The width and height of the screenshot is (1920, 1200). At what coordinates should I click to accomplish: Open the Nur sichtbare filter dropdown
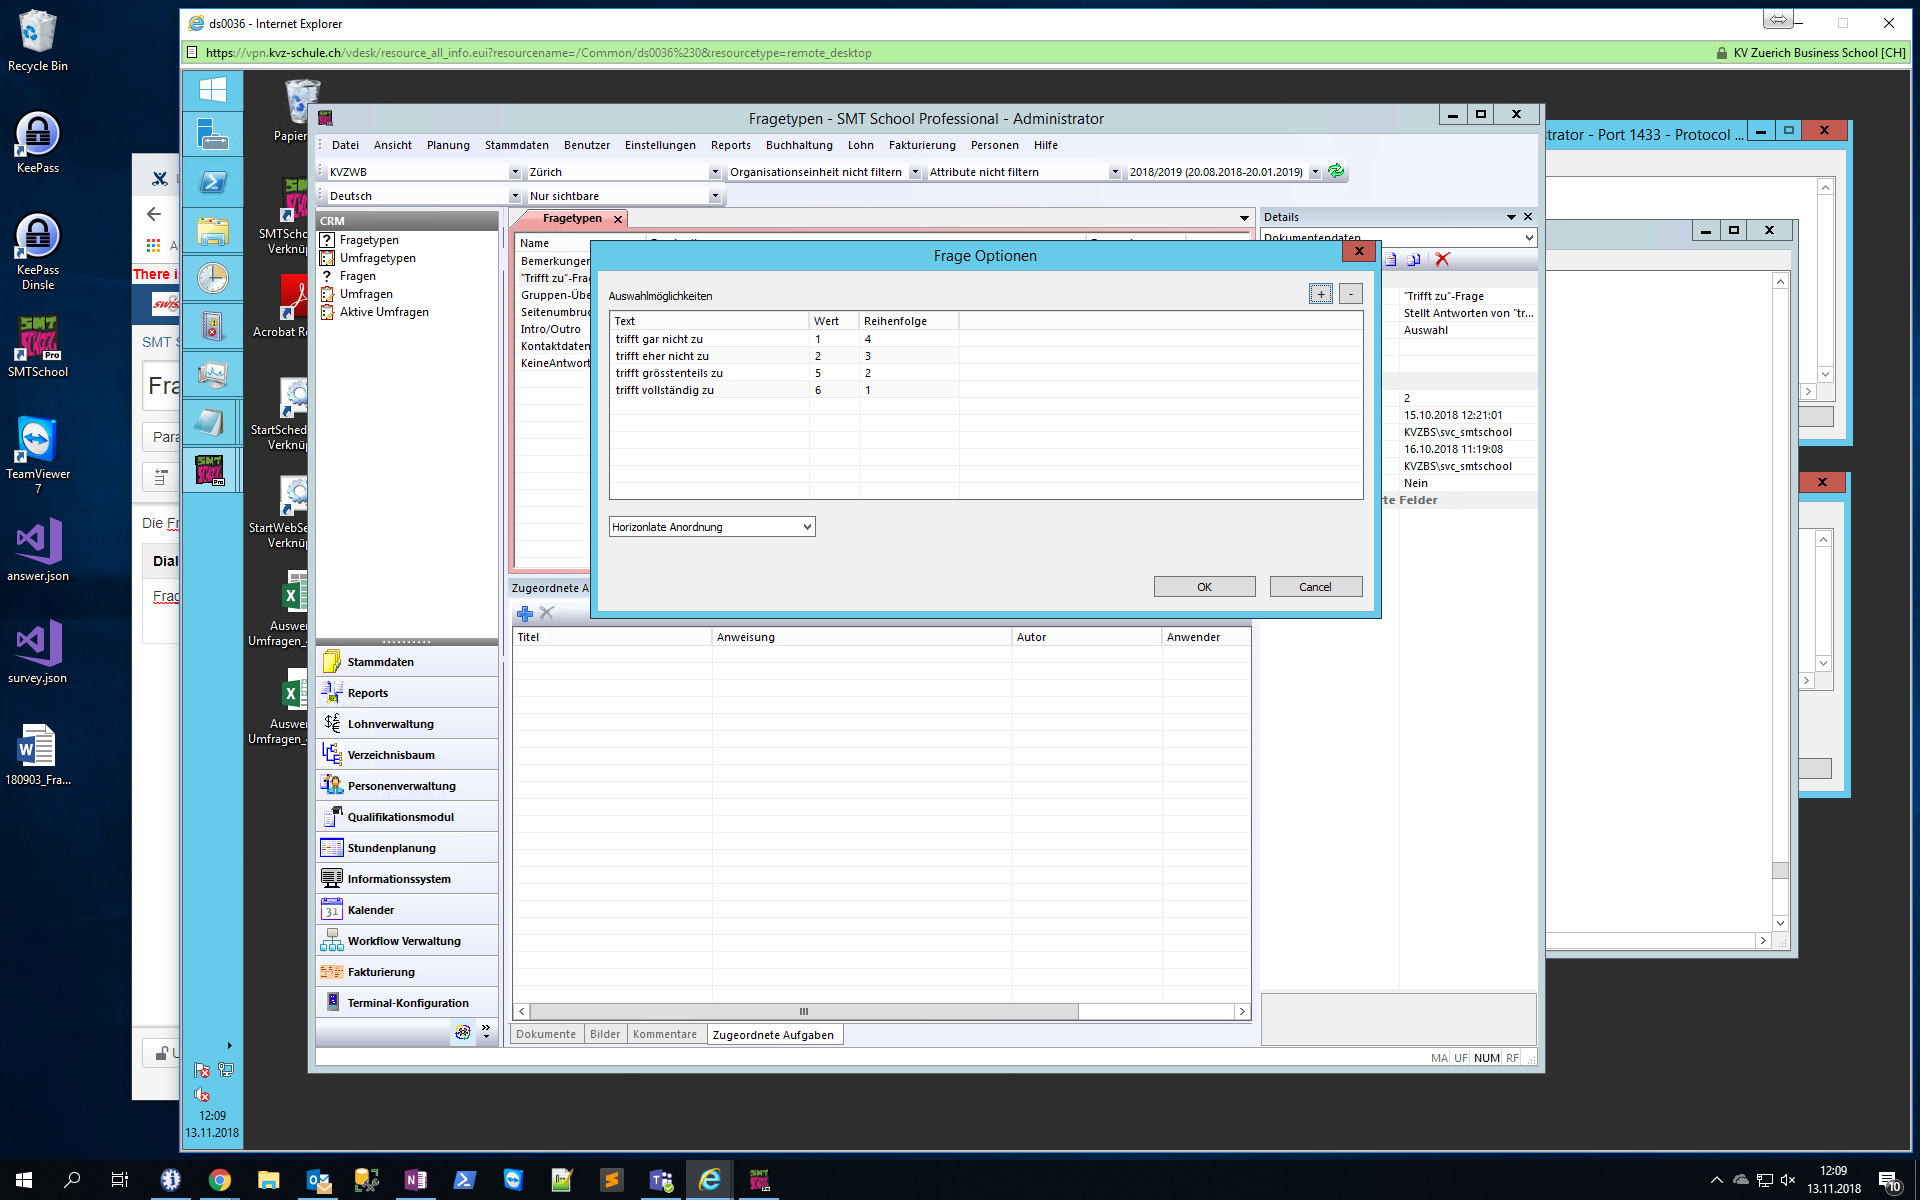[x=714, y=196]
